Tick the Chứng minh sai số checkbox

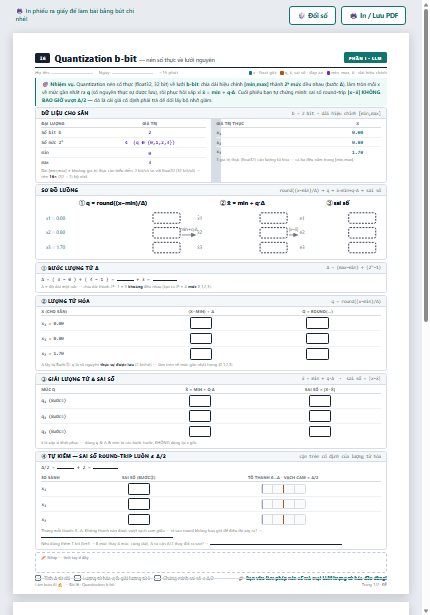pyautogui.click(x=157, y=578)
